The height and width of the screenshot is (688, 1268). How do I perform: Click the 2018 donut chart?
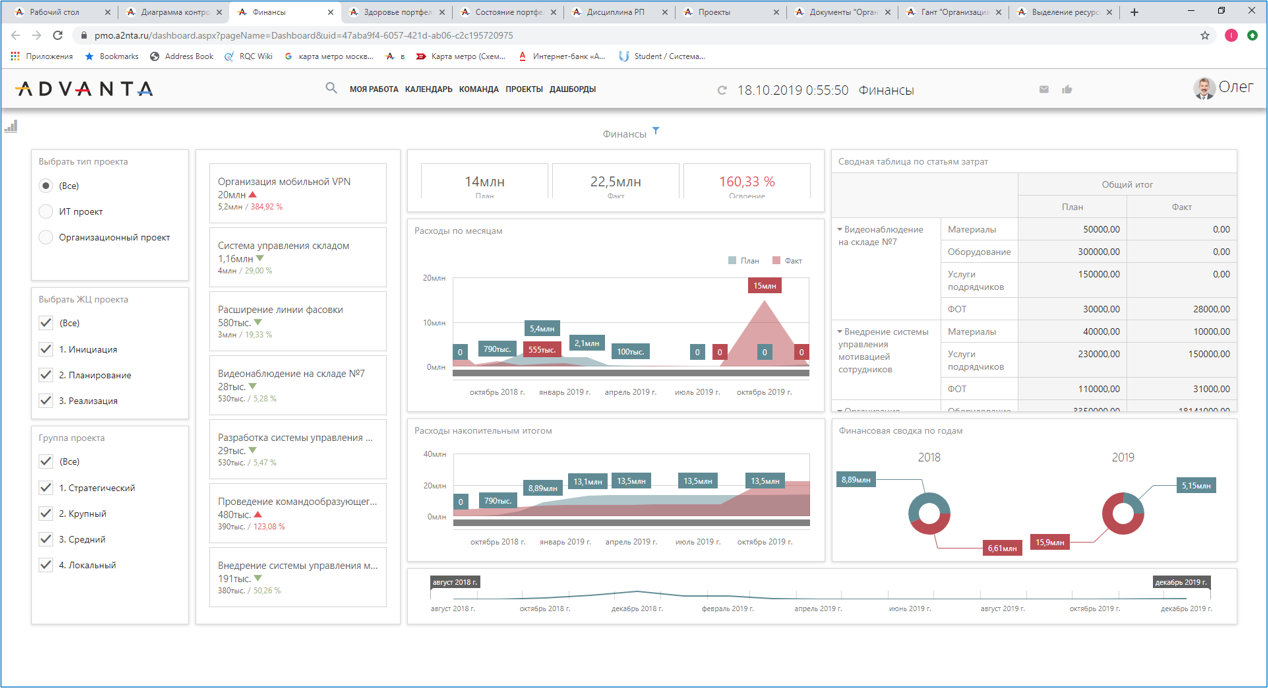pos(929,513)
